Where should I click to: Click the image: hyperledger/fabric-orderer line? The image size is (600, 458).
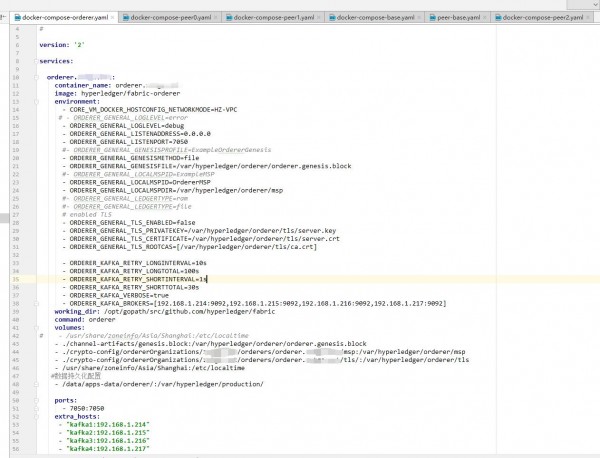[x=117, y=93]
